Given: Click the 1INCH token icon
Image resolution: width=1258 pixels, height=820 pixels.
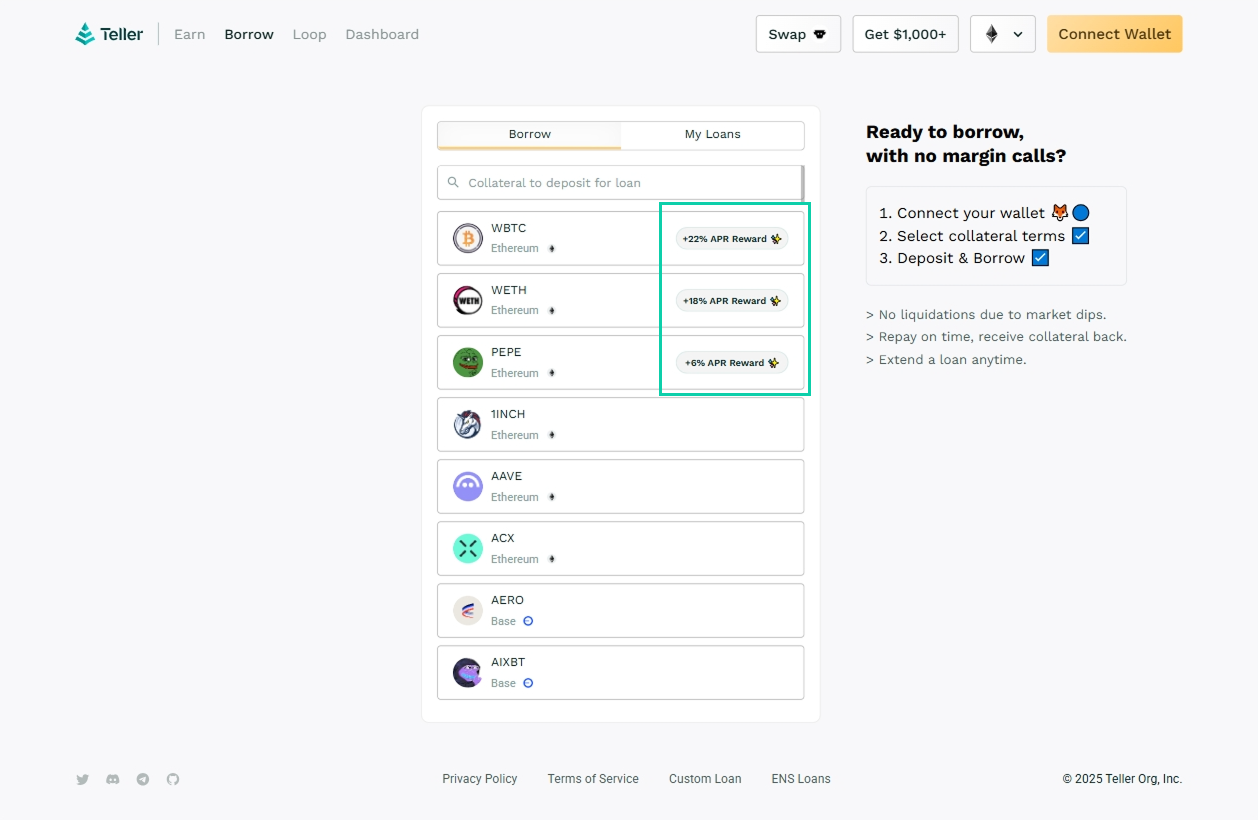Looking at the screenshot, I should [468, 424].
